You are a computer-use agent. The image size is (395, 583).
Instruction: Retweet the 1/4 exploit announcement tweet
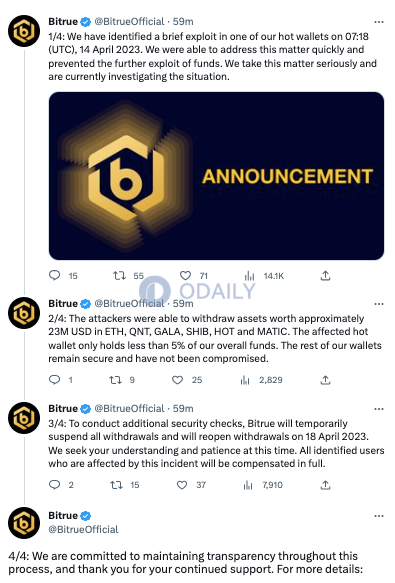[119, 276]
